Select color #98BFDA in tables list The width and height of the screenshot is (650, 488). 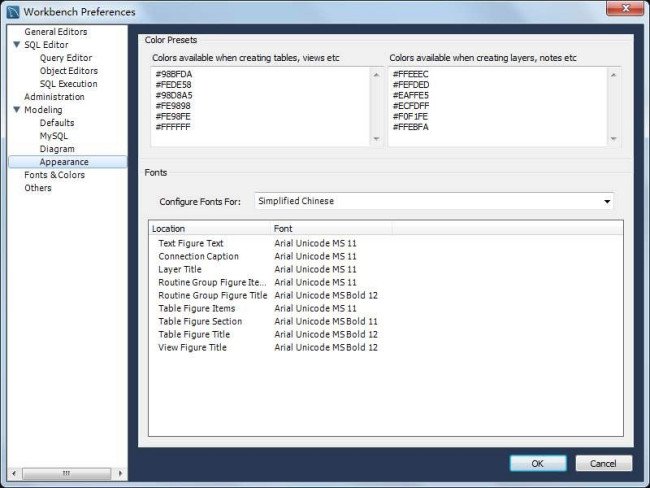click(174, 74)
